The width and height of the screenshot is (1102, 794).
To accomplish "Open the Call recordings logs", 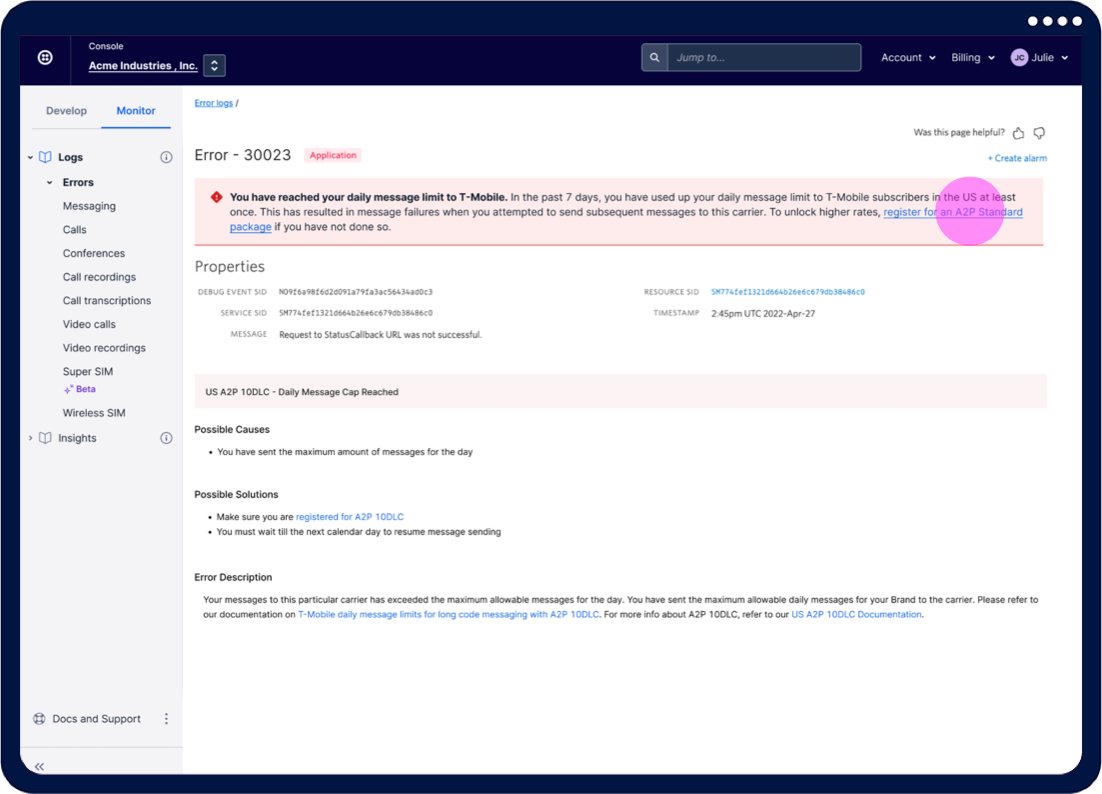I will (x=99, y=277).
